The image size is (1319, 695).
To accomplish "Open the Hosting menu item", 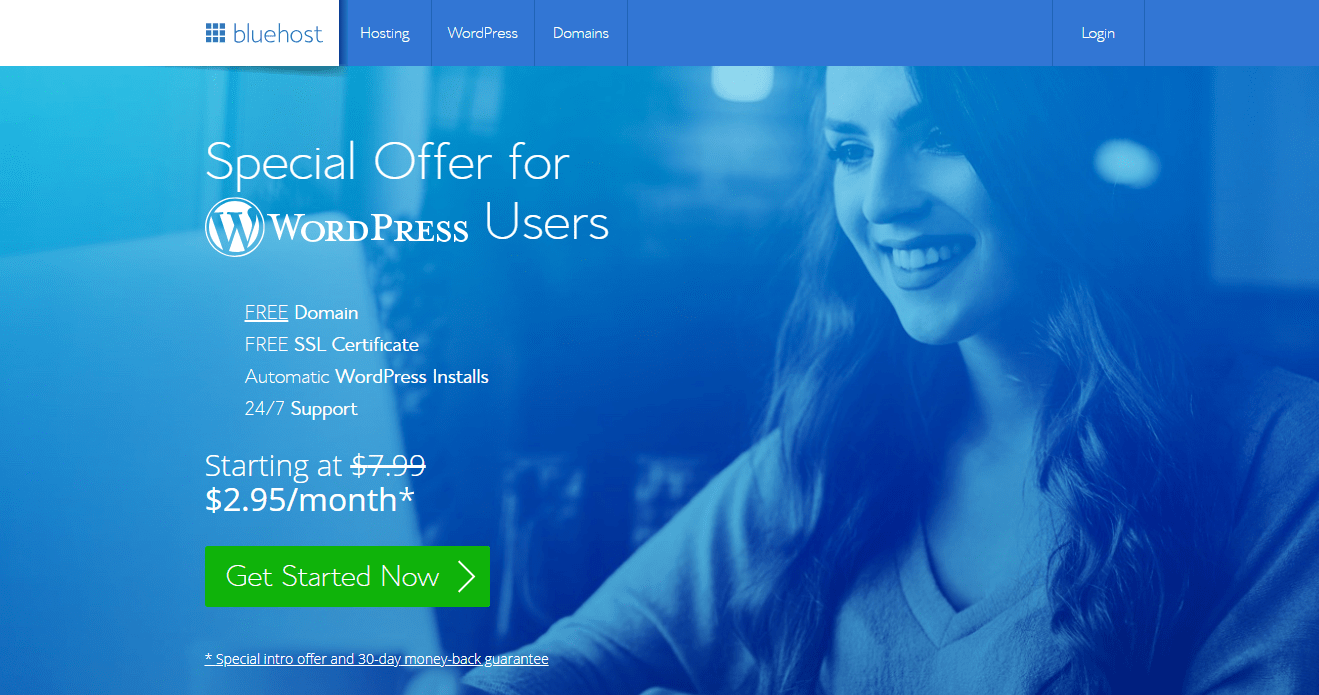I will pyautogui.click(x=385, y=33).
